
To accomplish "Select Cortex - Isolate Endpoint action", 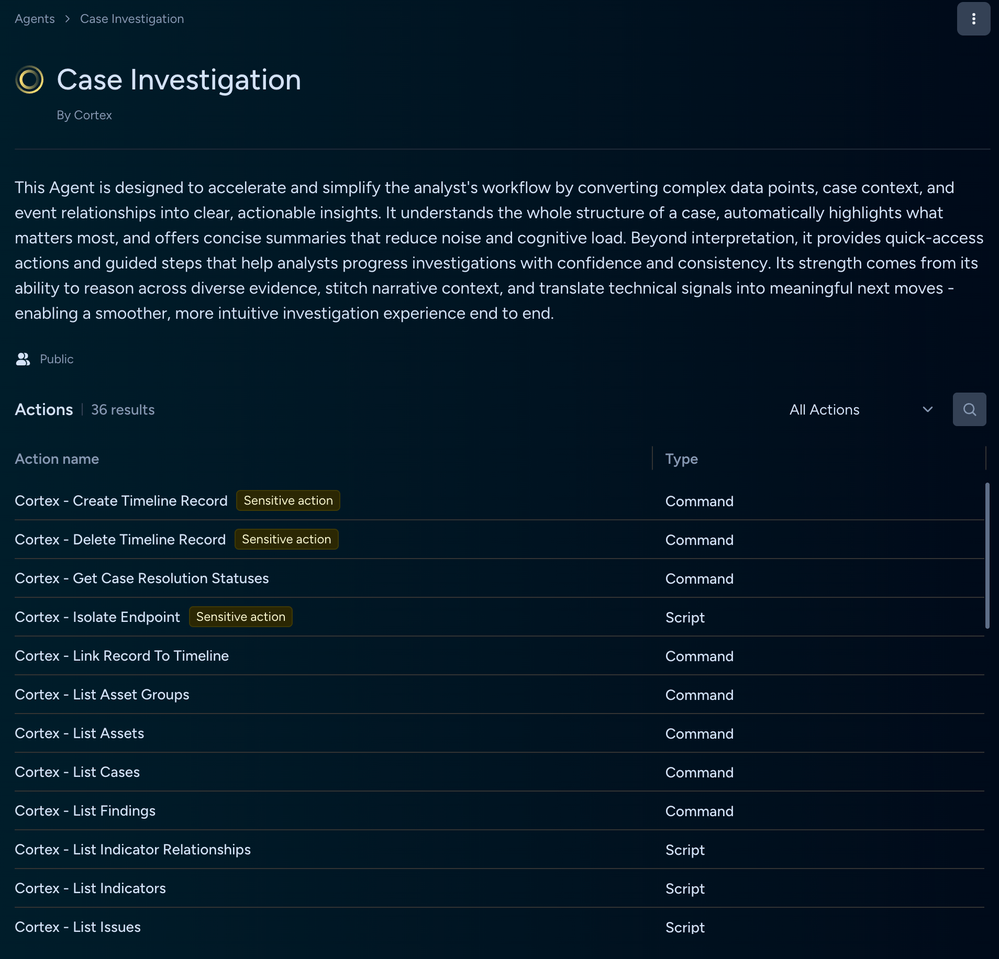I will (500, 617).
